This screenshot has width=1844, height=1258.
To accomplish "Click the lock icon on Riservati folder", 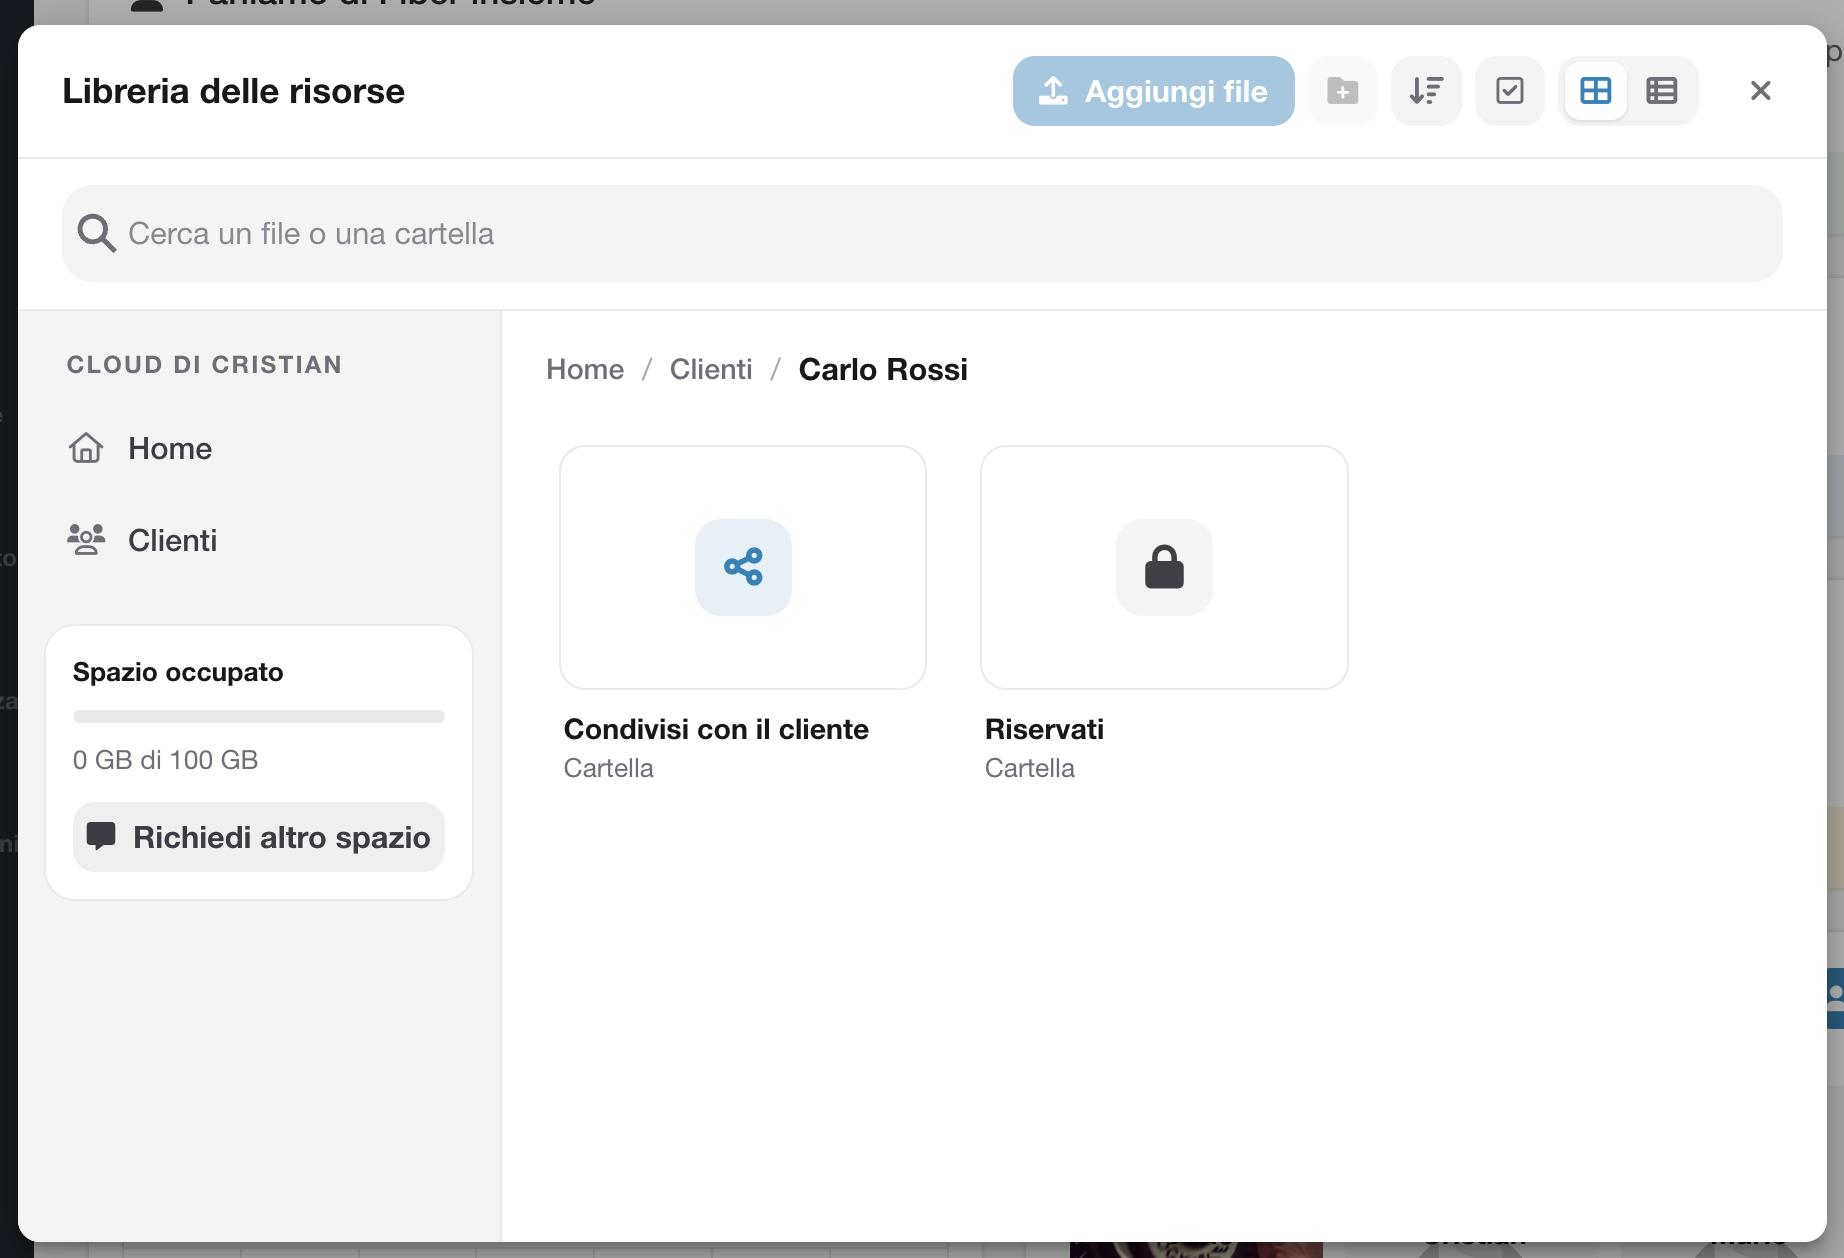I will (x=1164, y=567).
